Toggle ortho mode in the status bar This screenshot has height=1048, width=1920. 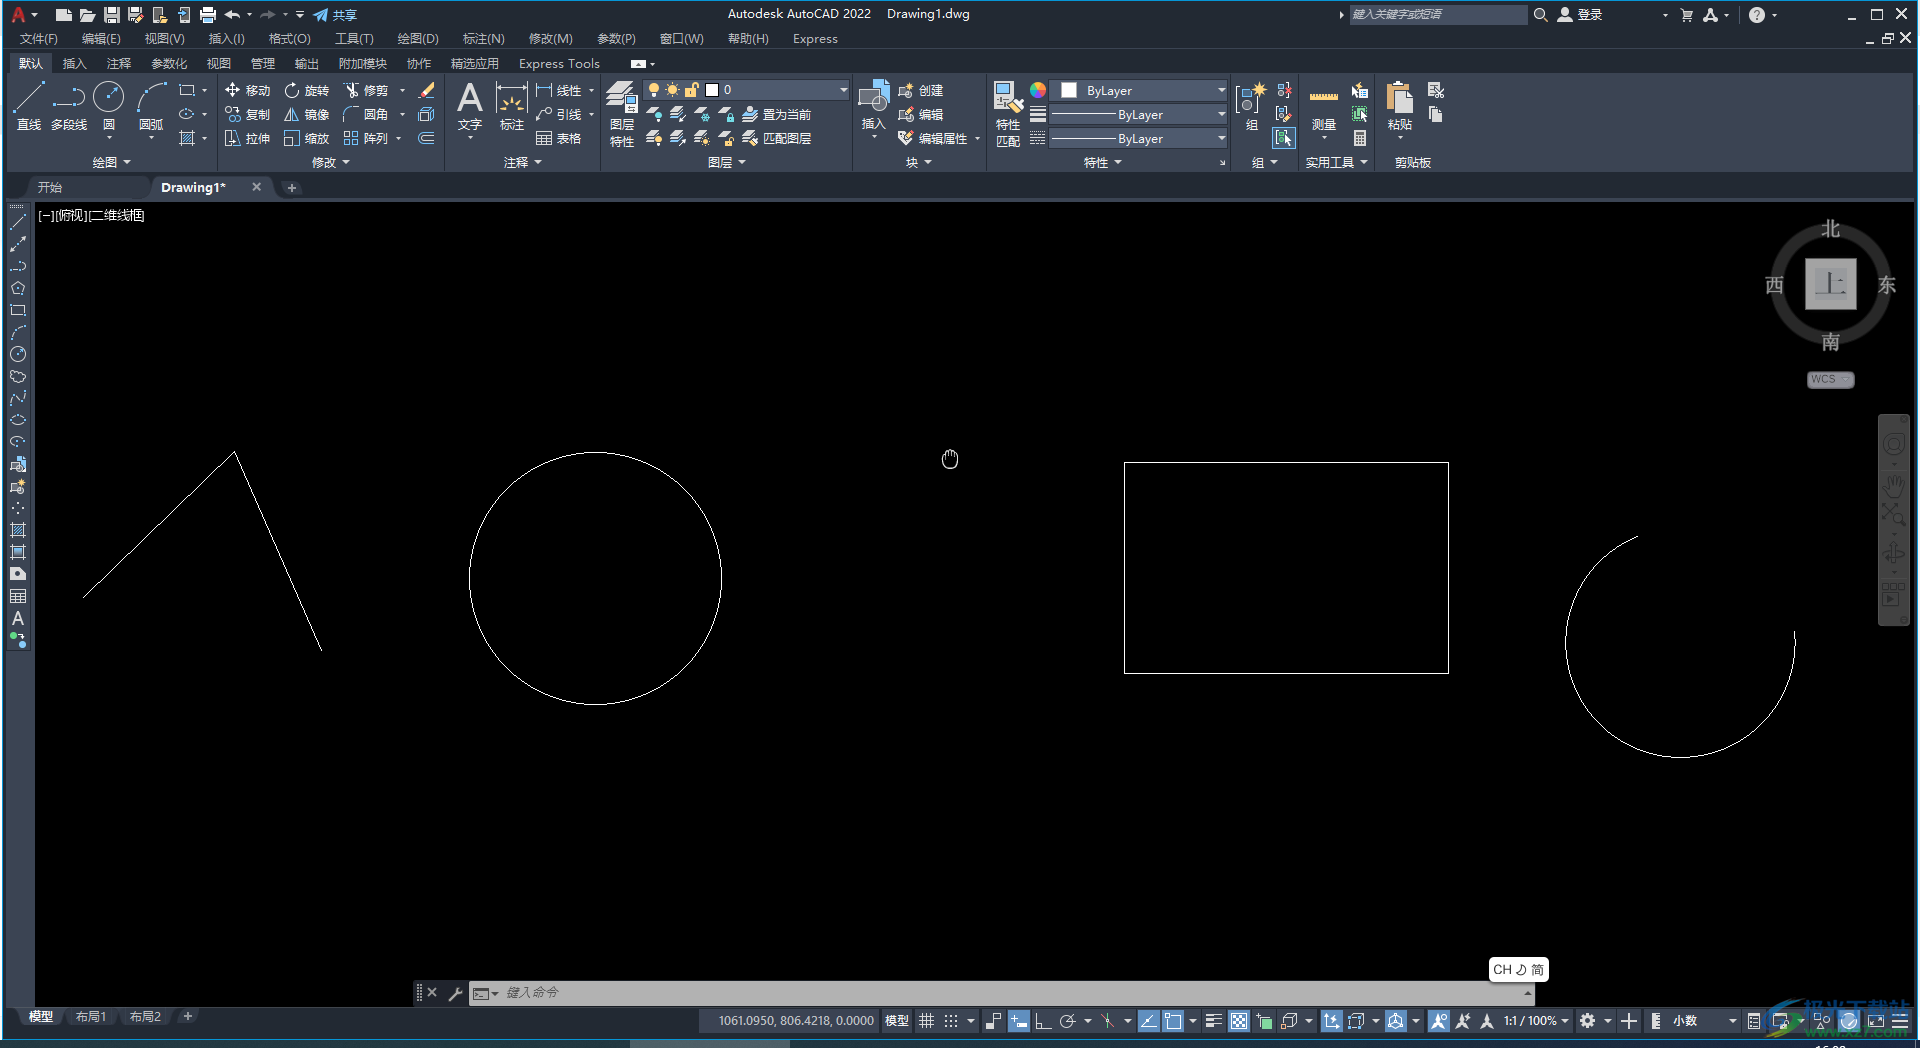coord(1042,1021)
